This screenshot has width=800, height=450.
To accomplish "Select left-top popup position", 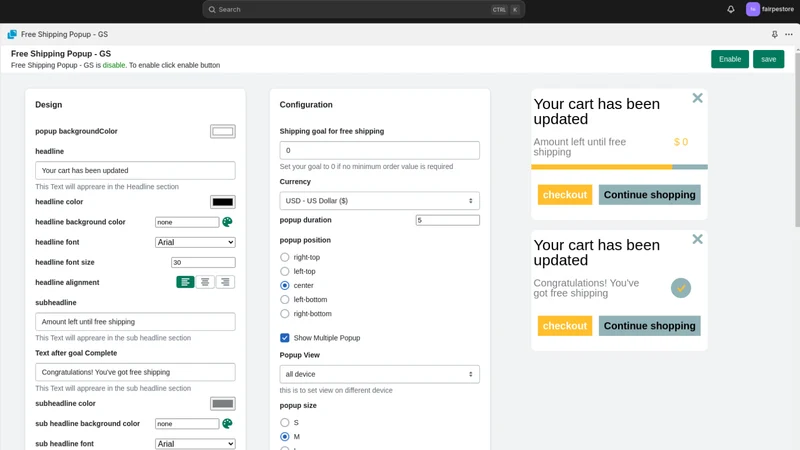I will pyautogui.click(x=285, y=271).
